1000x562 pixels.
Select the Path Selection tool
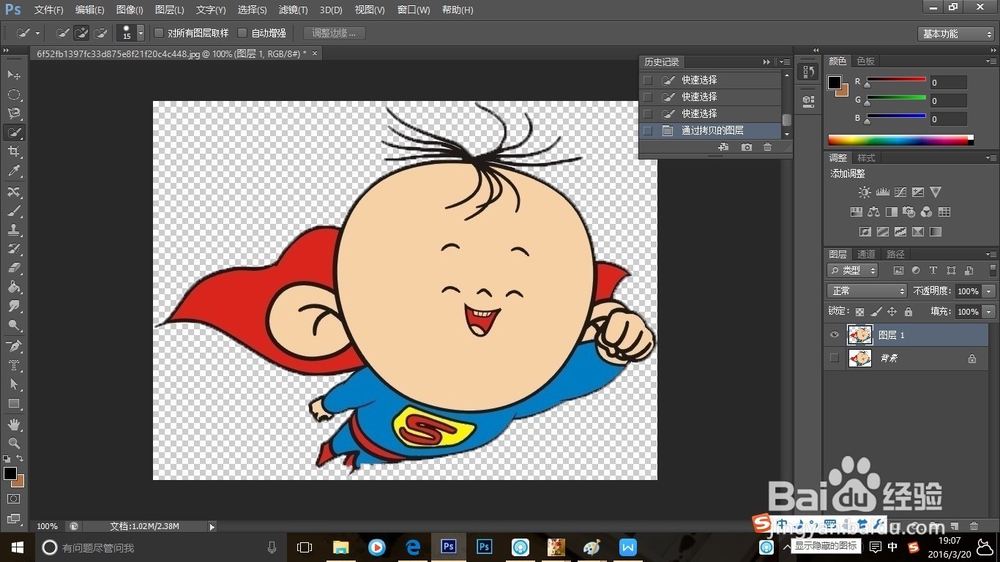pos(13,385)
